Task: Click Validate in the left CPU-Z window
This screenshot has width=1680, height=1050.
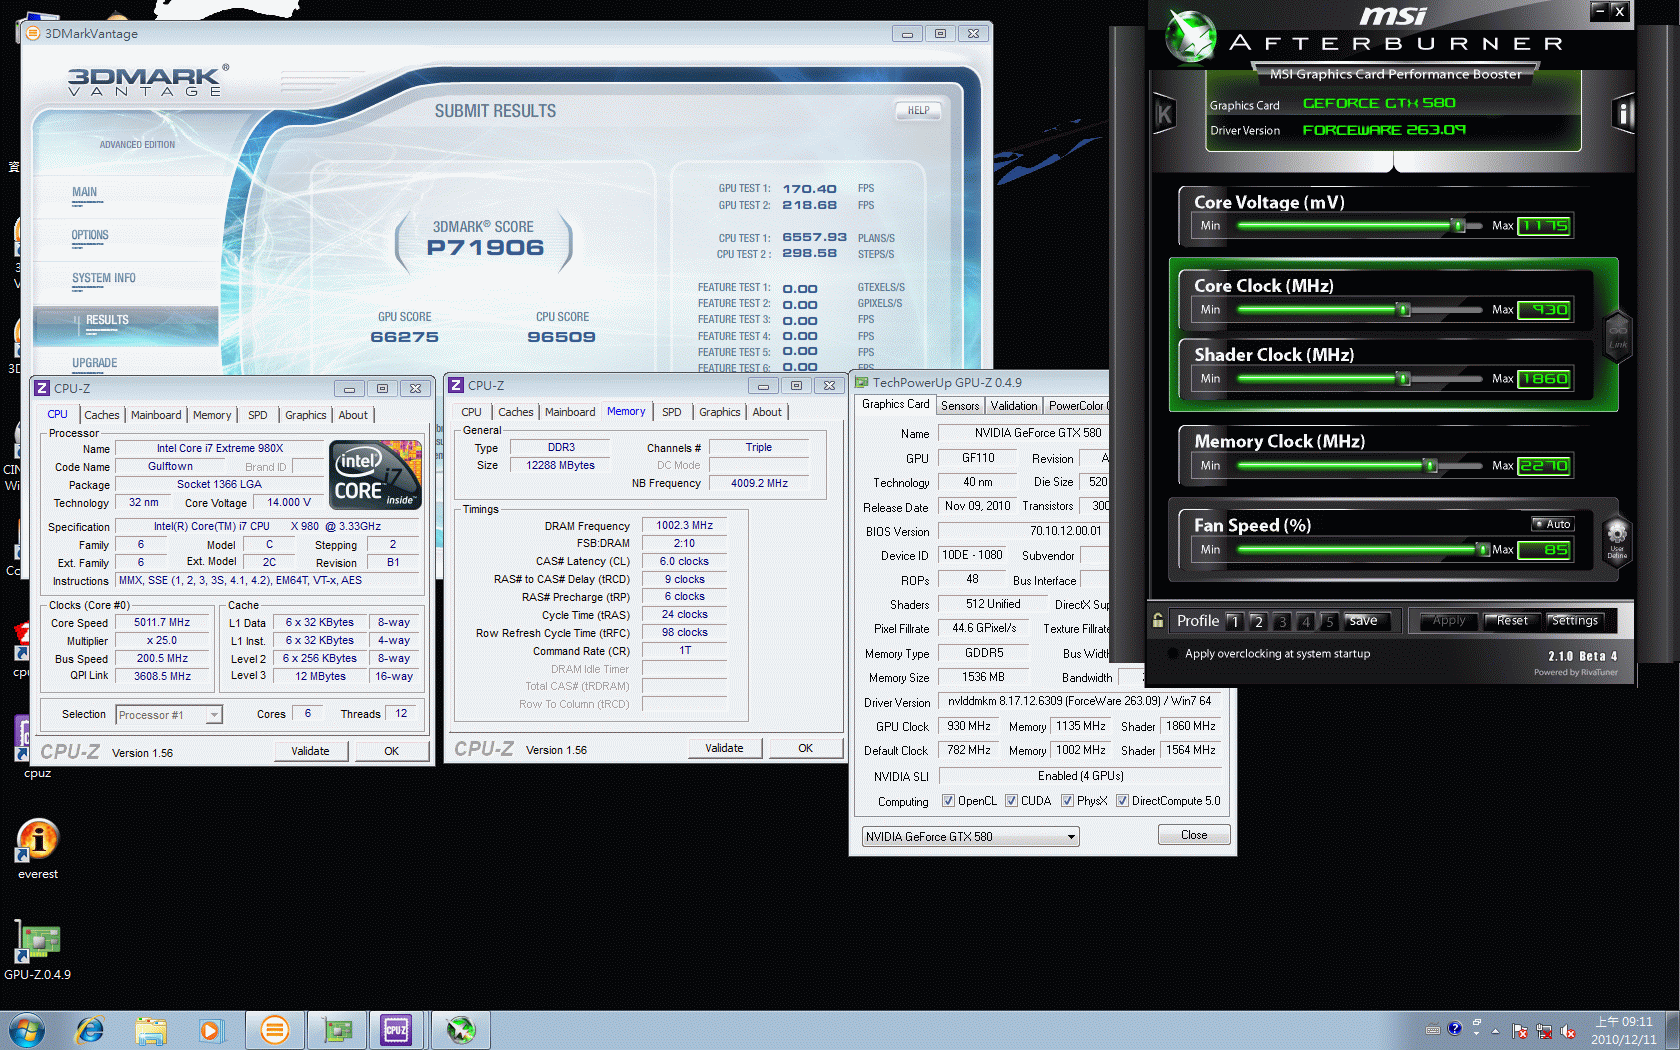Action: 310,751
